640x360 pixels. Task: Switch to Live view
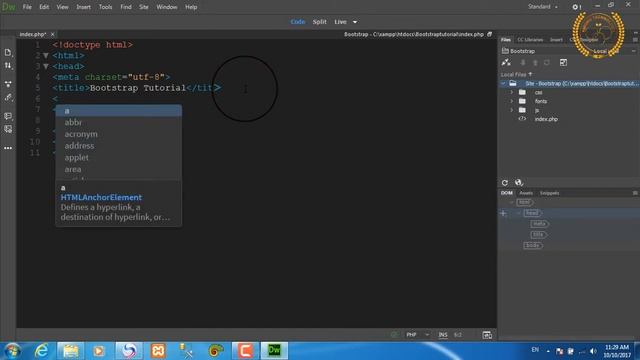340,22
